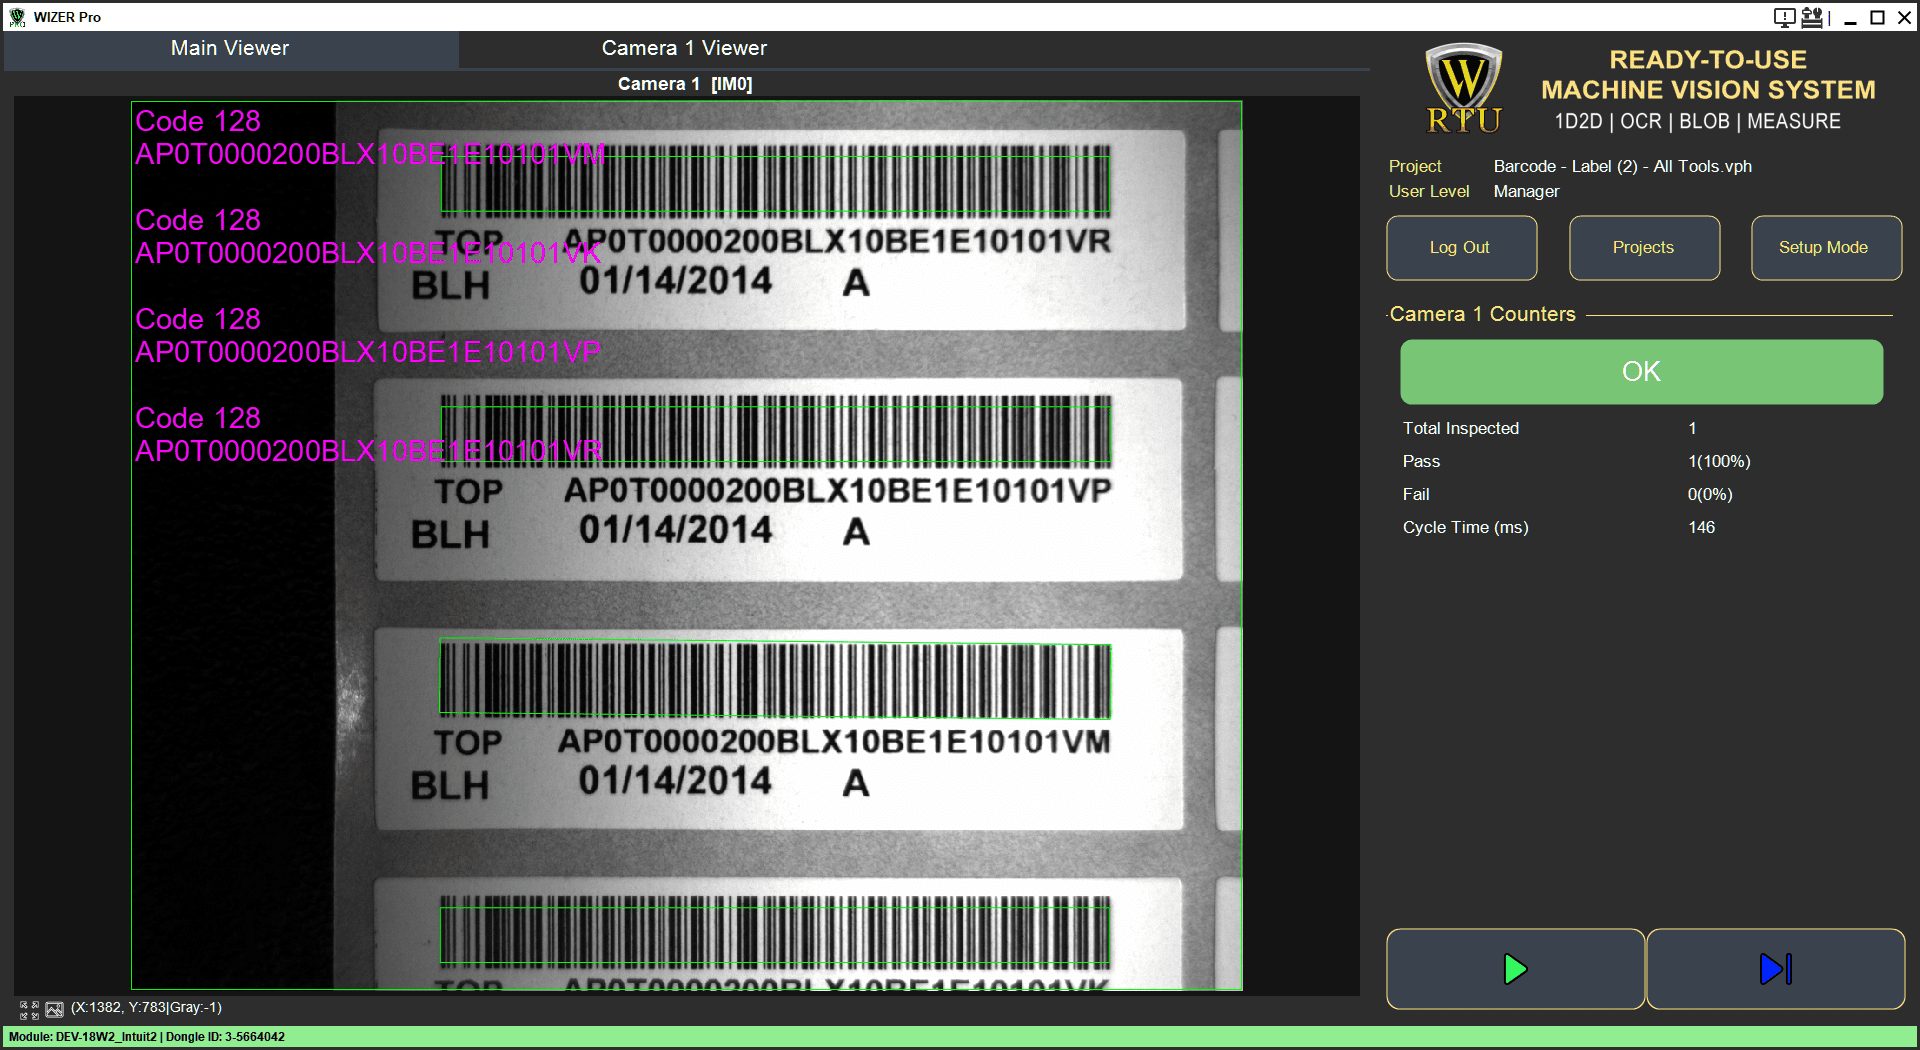Click the 'Pass' counter label
Image resolution: width=1920 pixels, height=1050 pixels.
pyautogui.click(x=1421, y=461)
